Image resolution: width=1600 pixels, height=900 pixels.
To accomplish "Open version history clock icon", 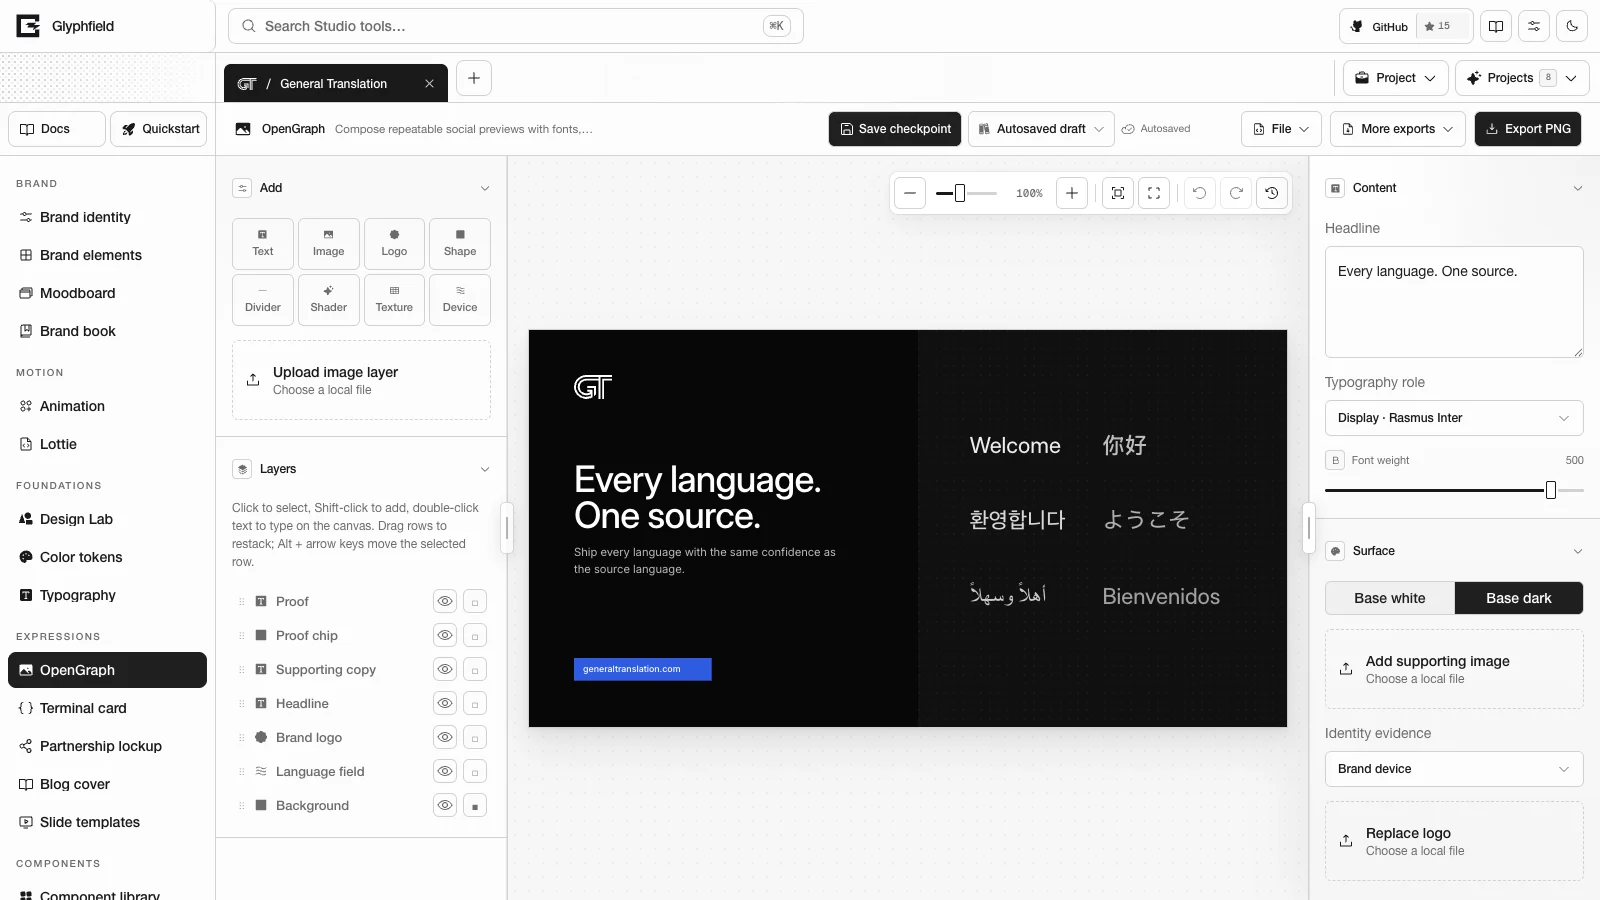I will [1272, 193].
